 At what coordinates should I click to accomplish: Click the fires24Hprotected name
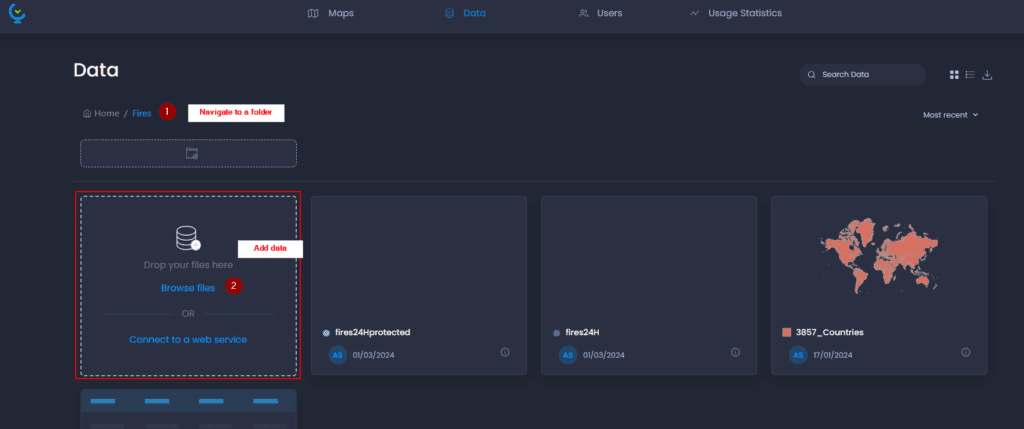pyautogui.click(x=372, y=332)
